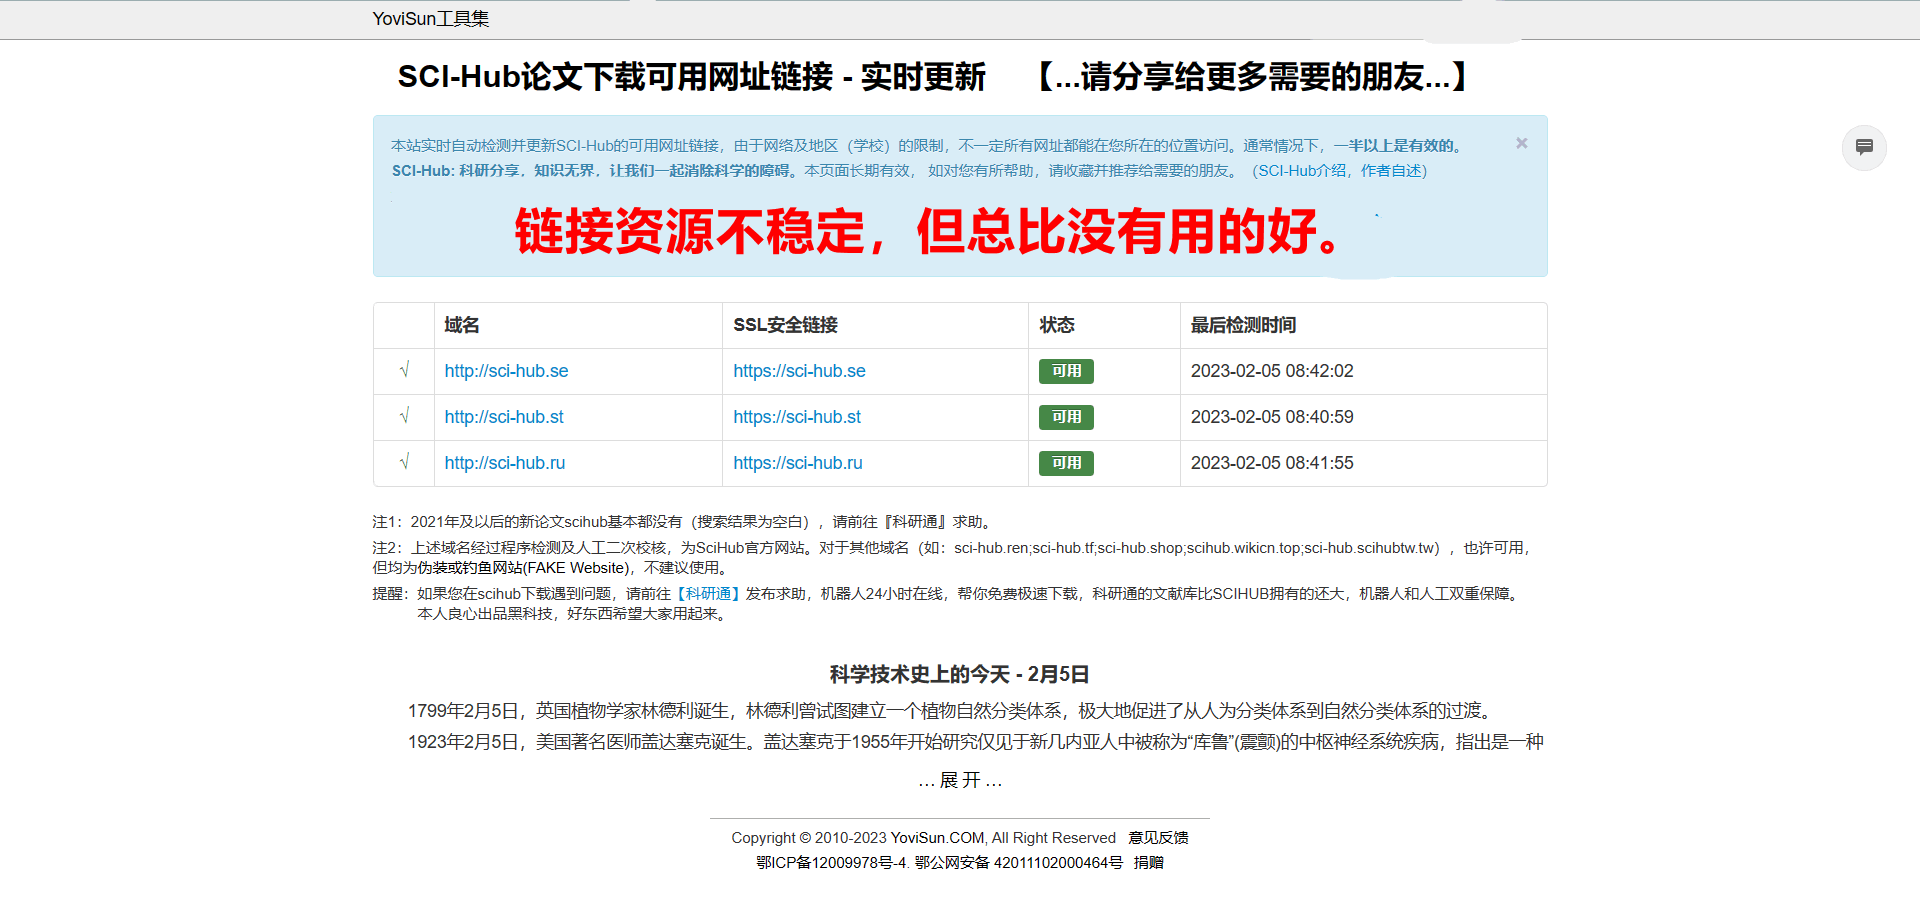1920x902 pixels.
Task: Open https://sci-hub.st SSL link
Action: click(x=797, y=417)
